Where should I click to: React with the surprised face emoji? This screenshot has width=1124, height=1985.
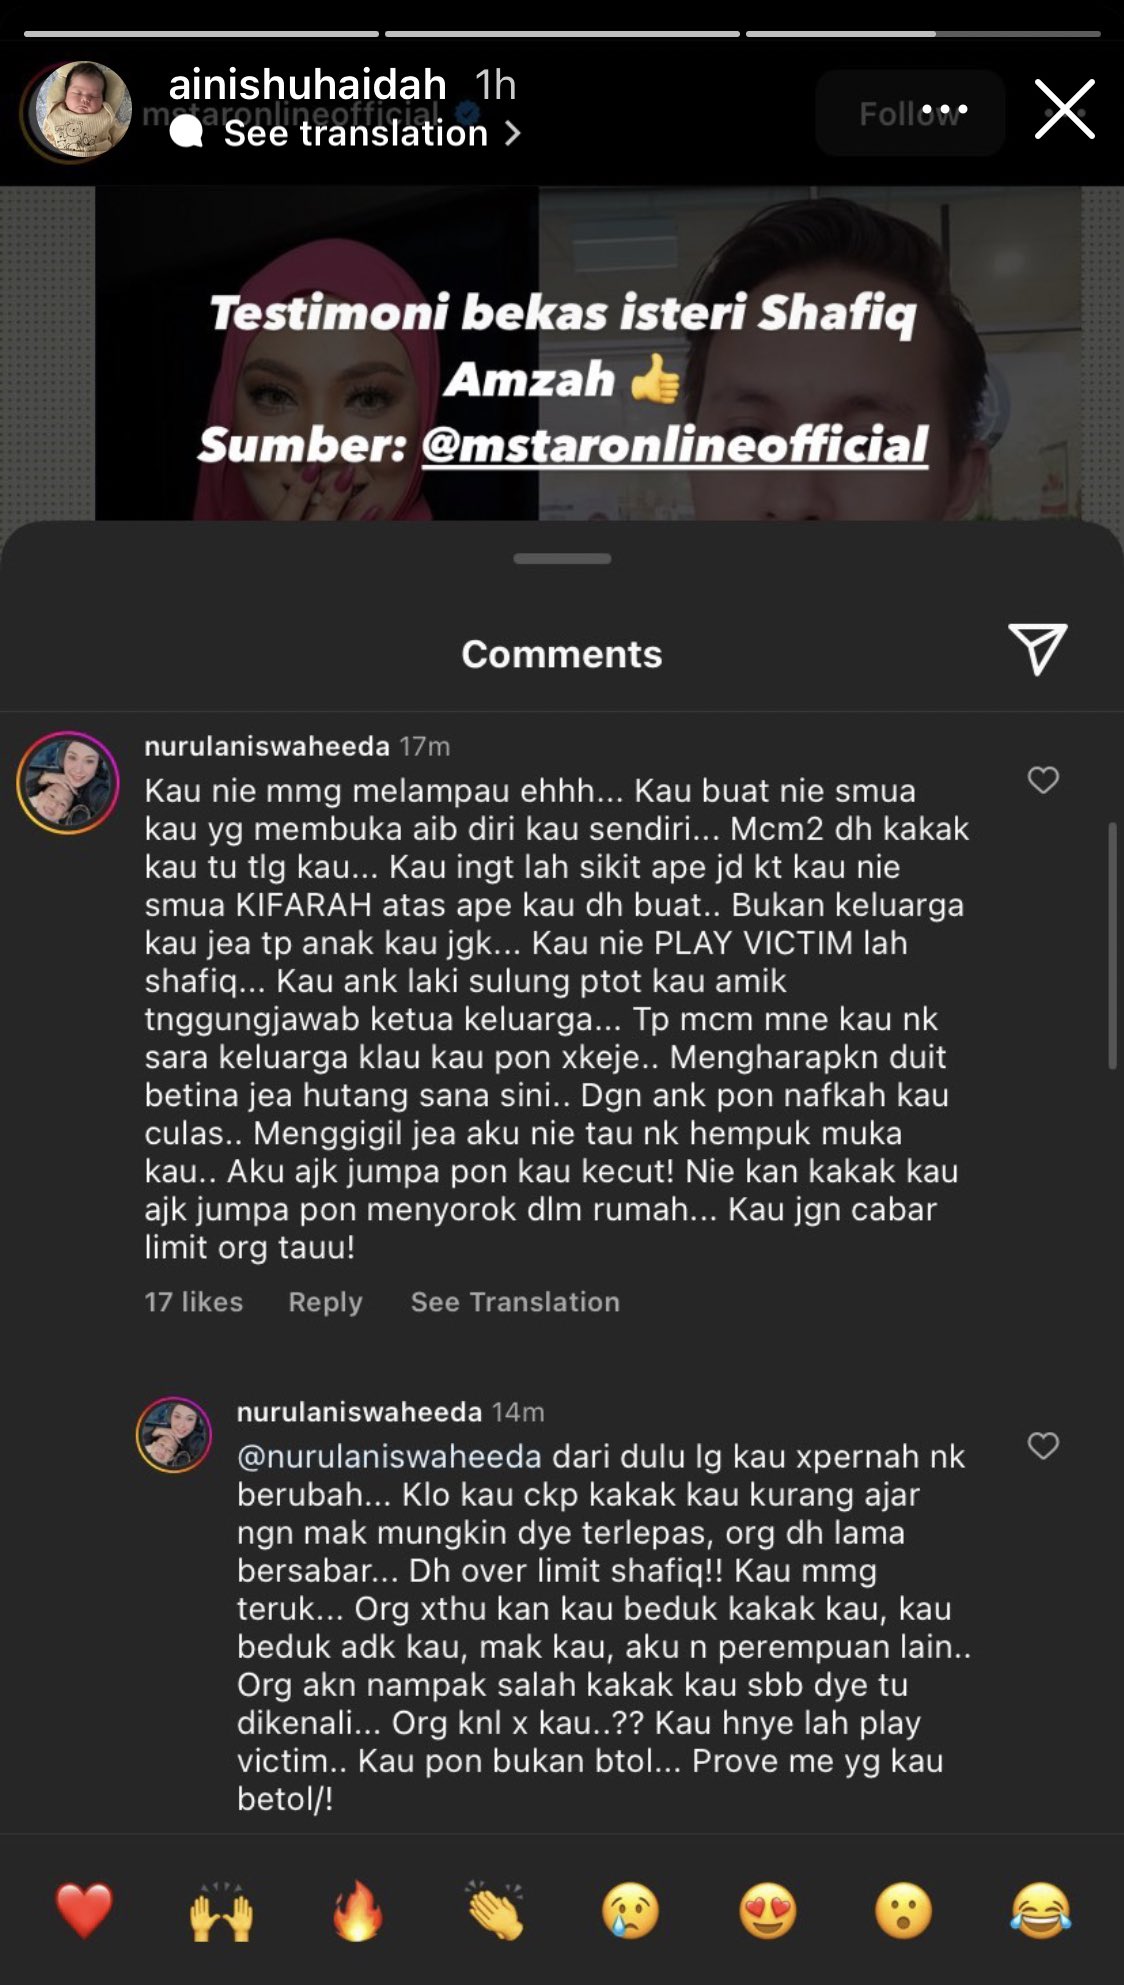[904, 1911]
